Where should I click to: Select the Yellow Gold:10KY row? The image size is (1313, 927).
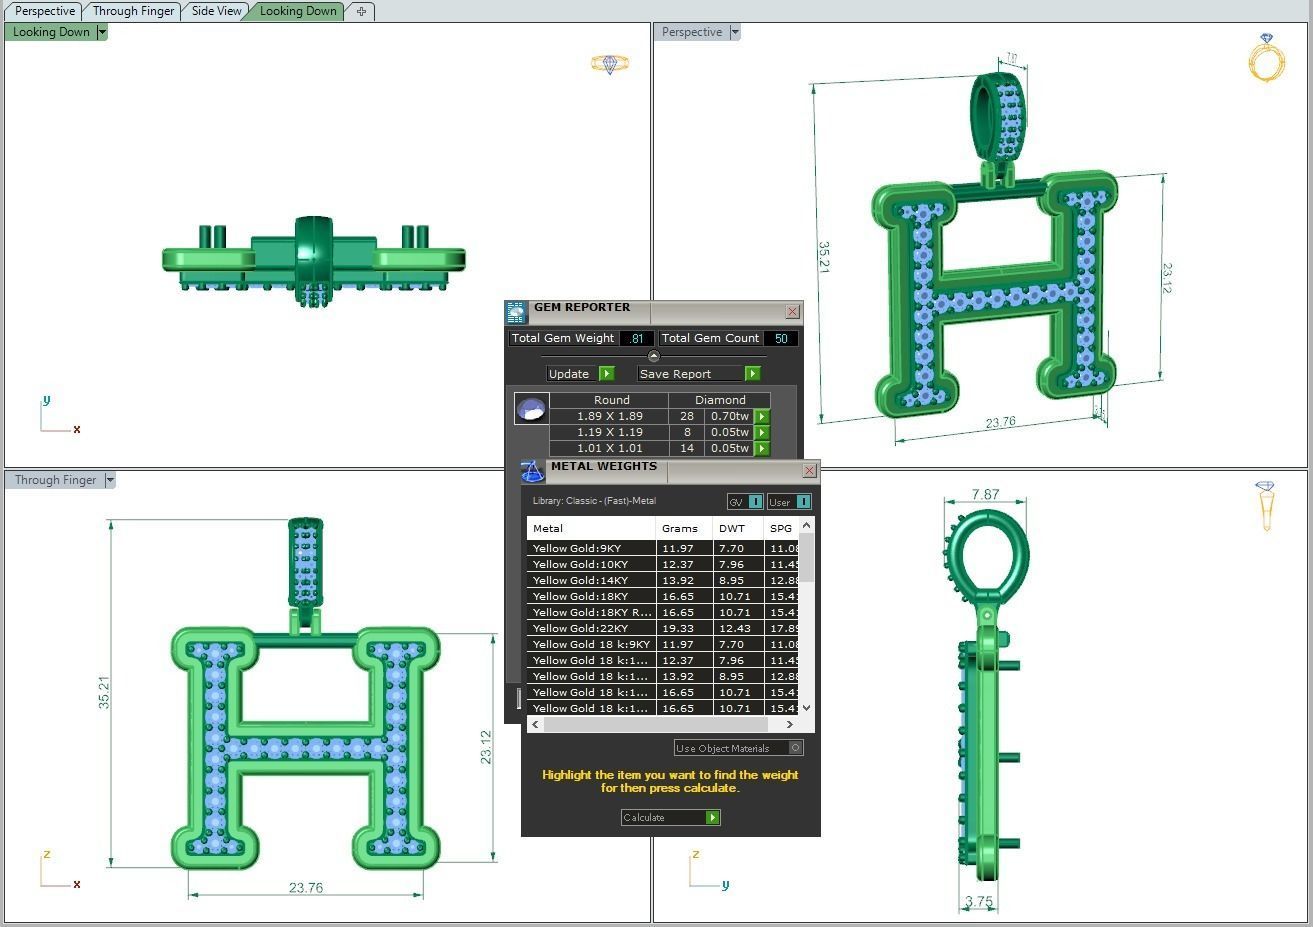click(662, 564)
